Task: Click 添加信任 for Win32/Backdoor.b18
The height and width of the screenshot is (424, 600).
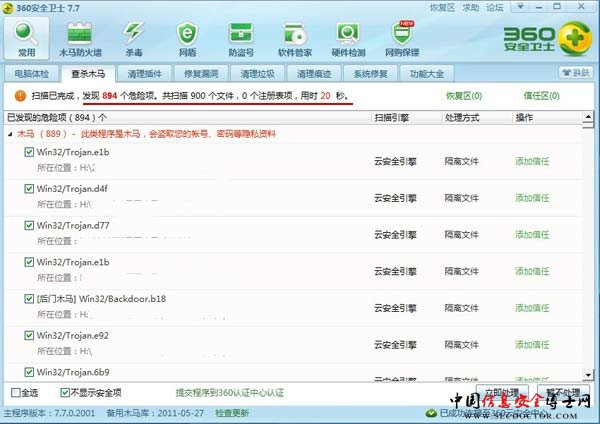Action: pyautogui.click(x=532, y=308)
